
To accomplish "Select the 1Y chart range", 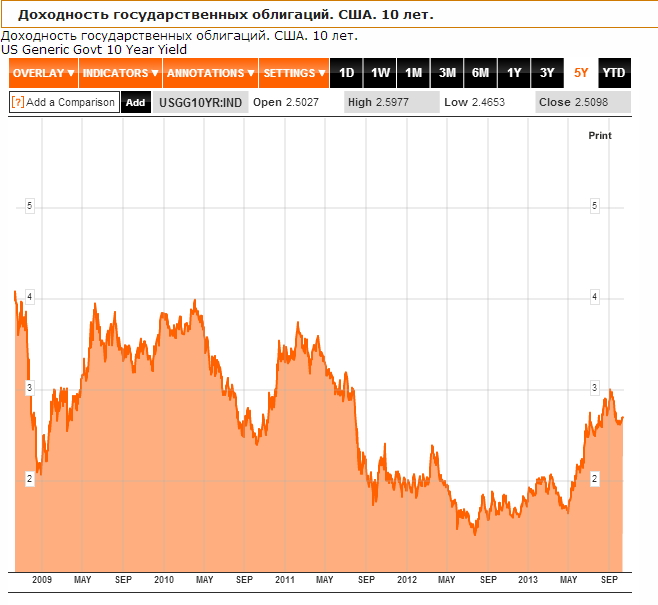I will click(514, 73).
